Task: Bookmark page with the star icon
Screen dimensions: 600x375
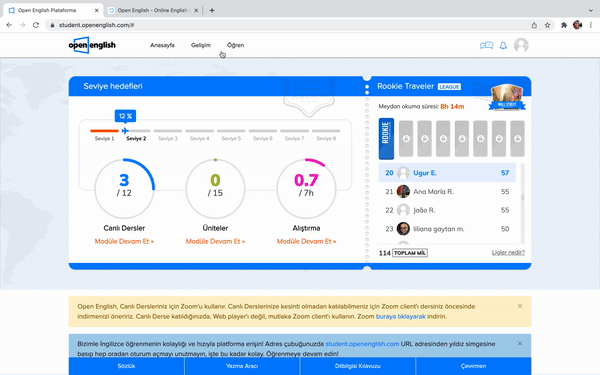Action: 547,25
